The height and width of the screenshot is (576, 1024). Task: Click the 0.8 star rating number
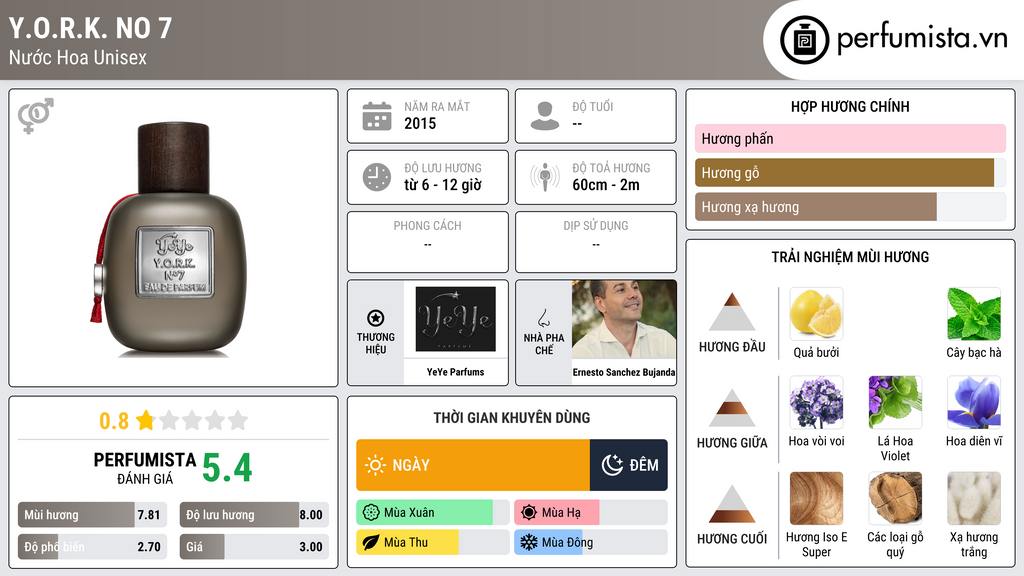coord(114,421)
